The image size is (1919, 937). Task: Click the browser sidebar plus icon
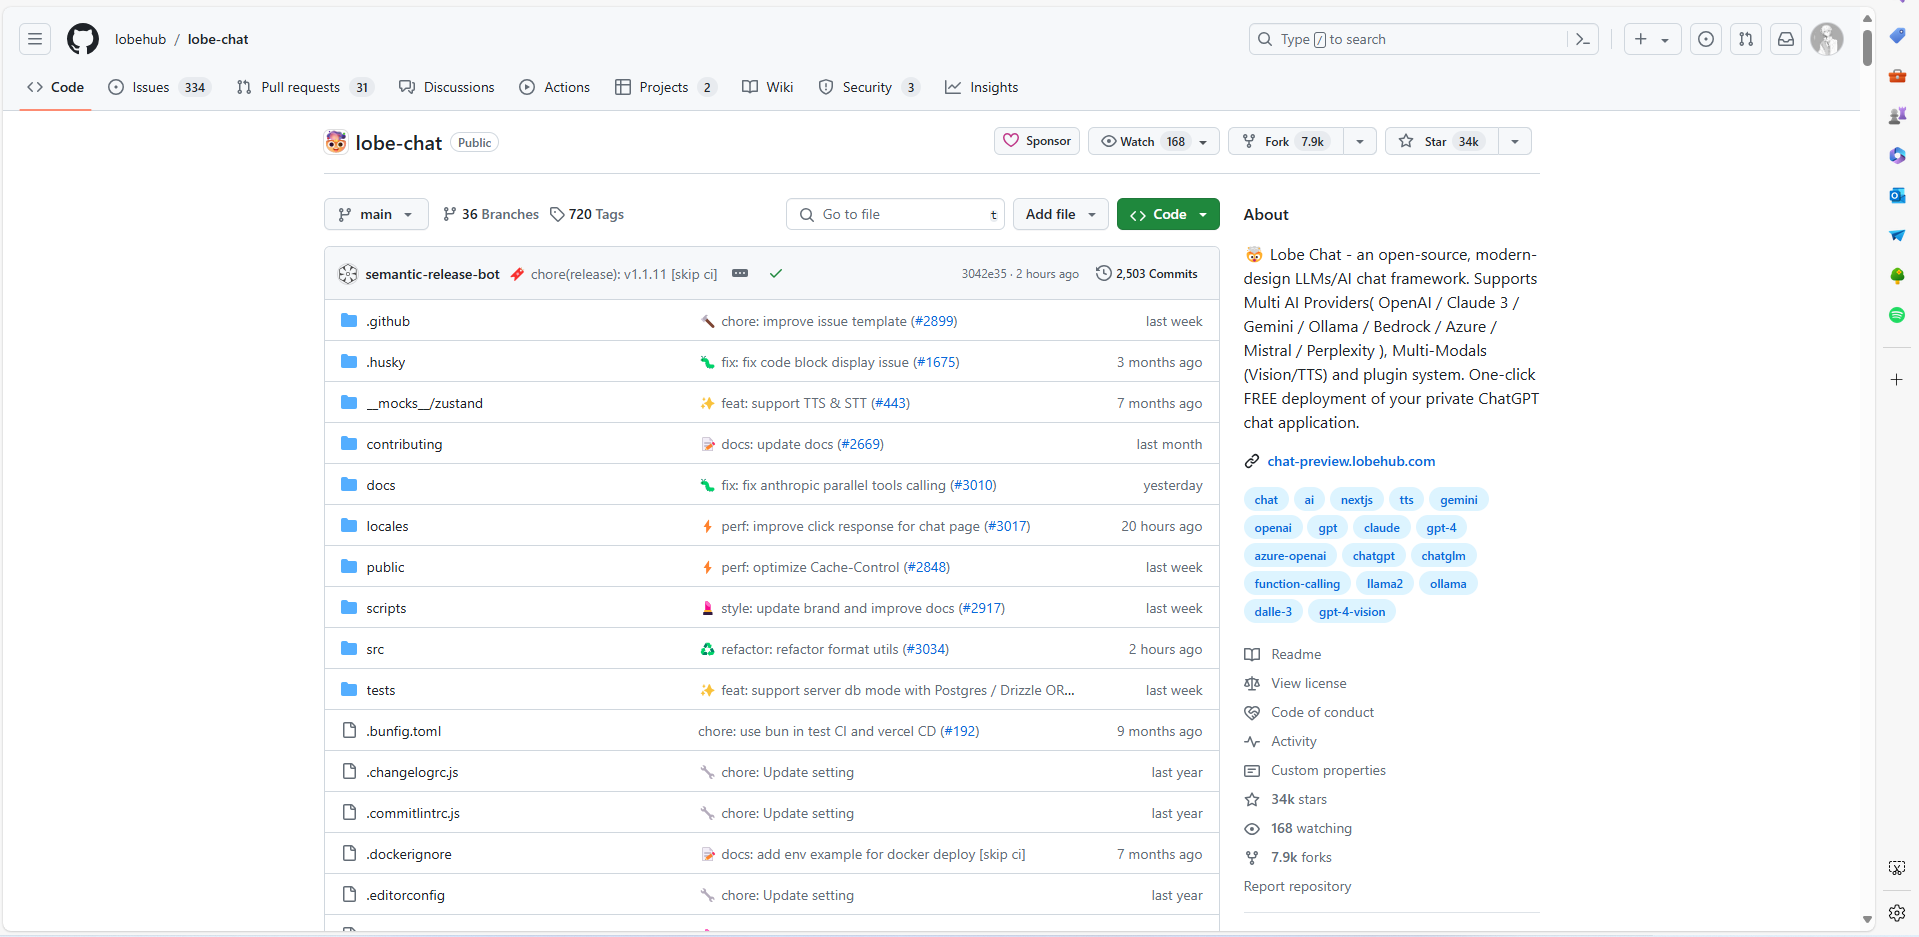[x=1897, y=380]
